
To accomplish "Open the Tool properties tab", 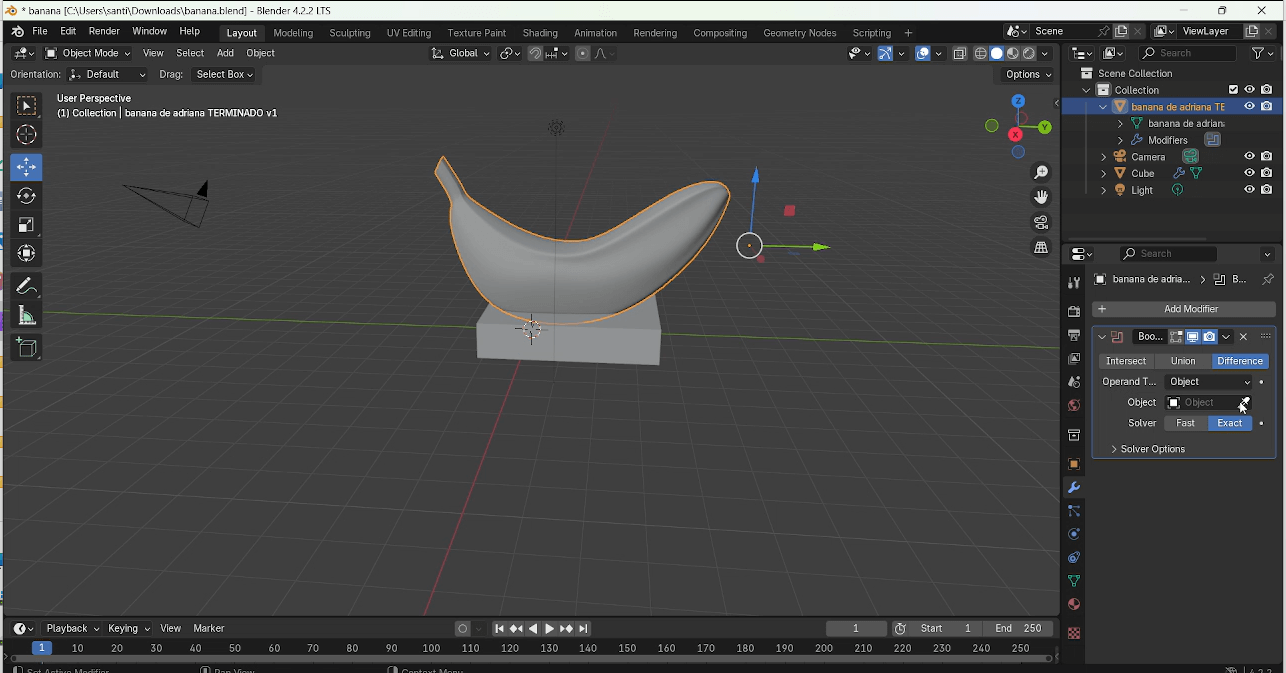I will (x=1074, y=284).
